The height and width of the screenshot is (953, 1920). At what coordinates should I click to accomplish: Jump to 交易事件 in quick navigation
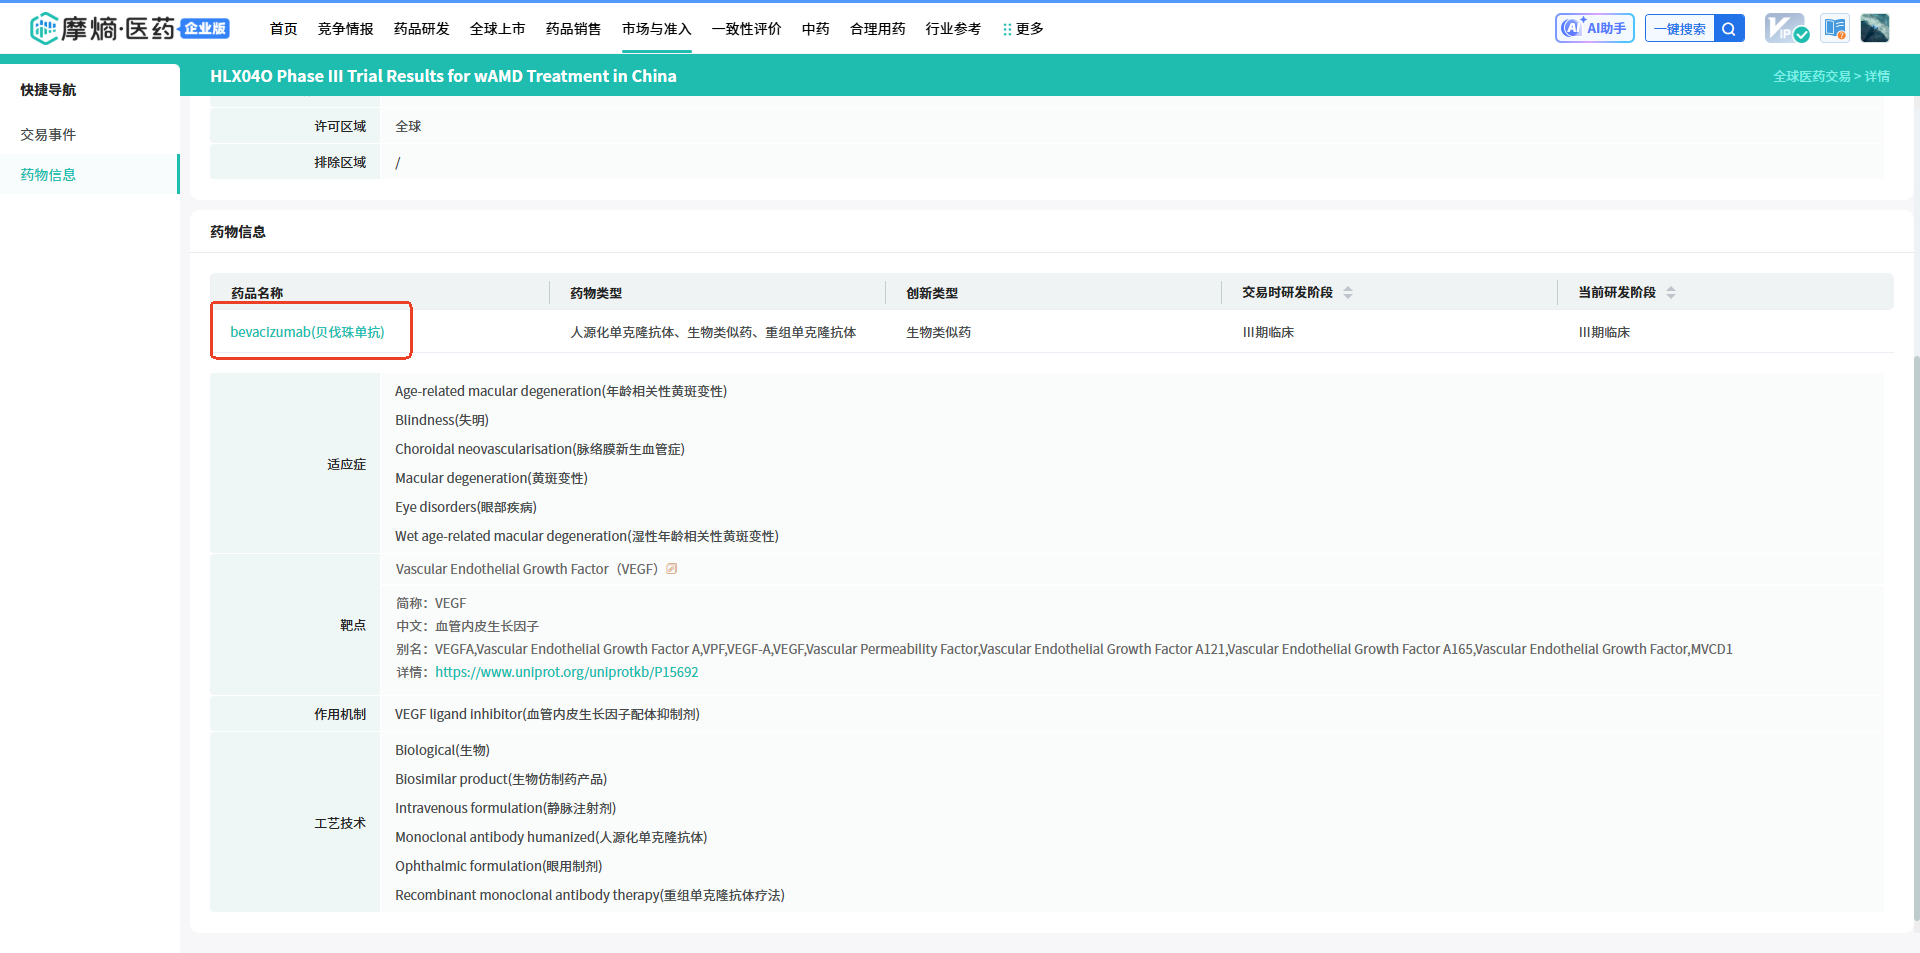[x=48, y=134]
